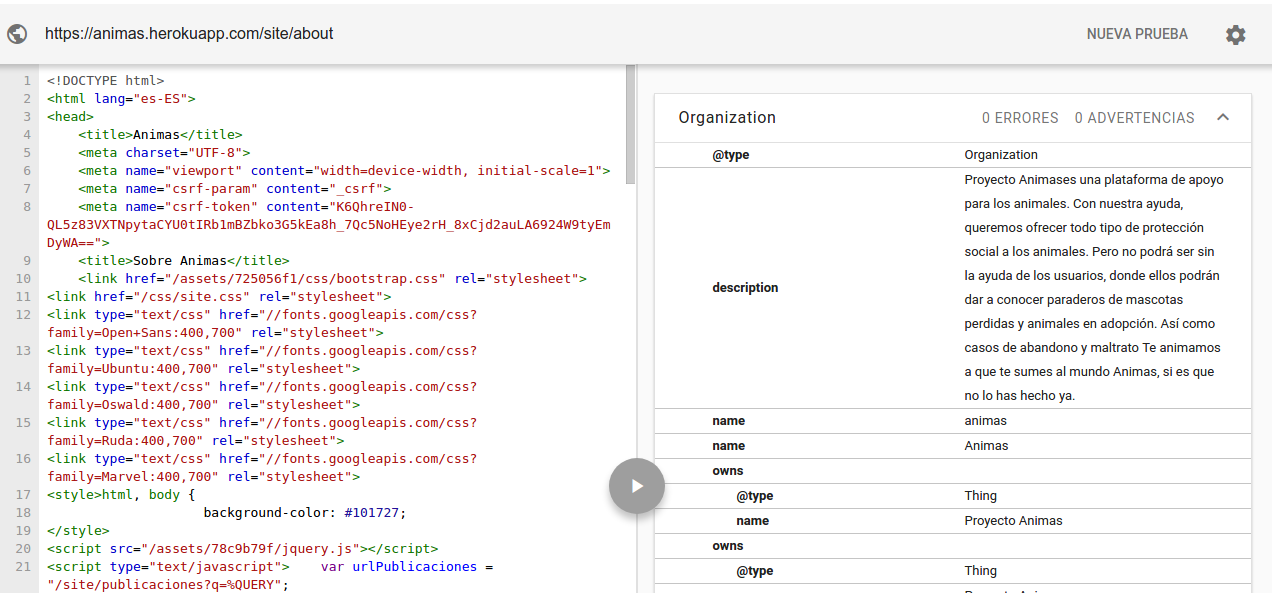Click the Ruda font link line
The height and width of the screenshot is (593, 1272).
click(x=262, y=432)
